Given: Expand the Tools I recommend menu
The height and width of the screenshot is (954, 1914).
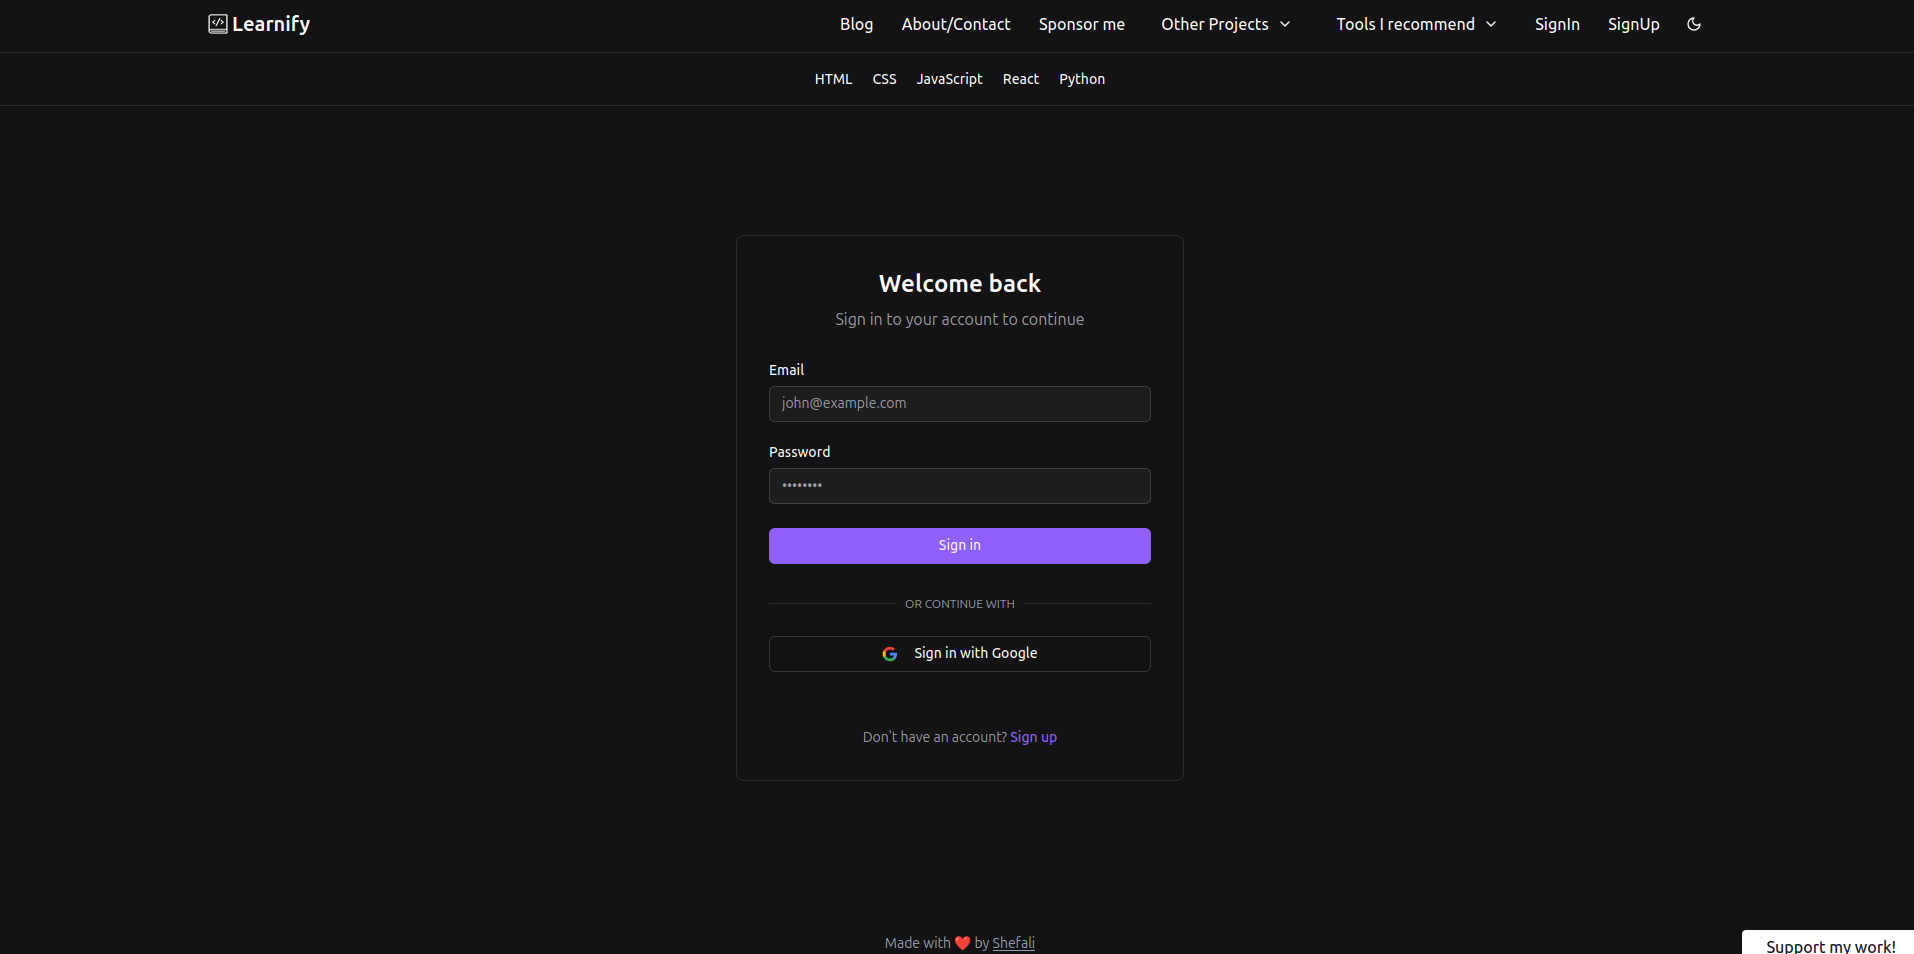Looking at the screenshot, I should pyautogui.click(x=1406, y=24).
